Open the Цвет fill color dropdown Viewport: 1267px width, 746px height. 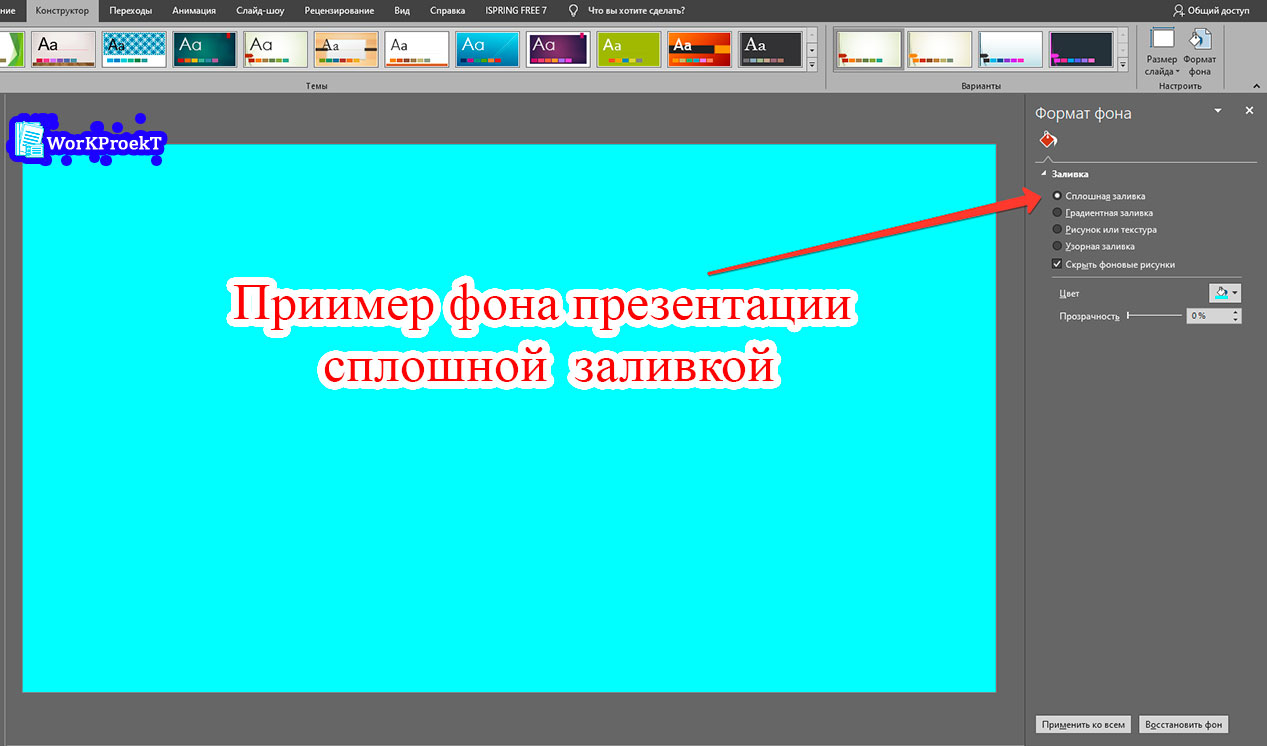pyautogui.click(x=1225, y=293)
